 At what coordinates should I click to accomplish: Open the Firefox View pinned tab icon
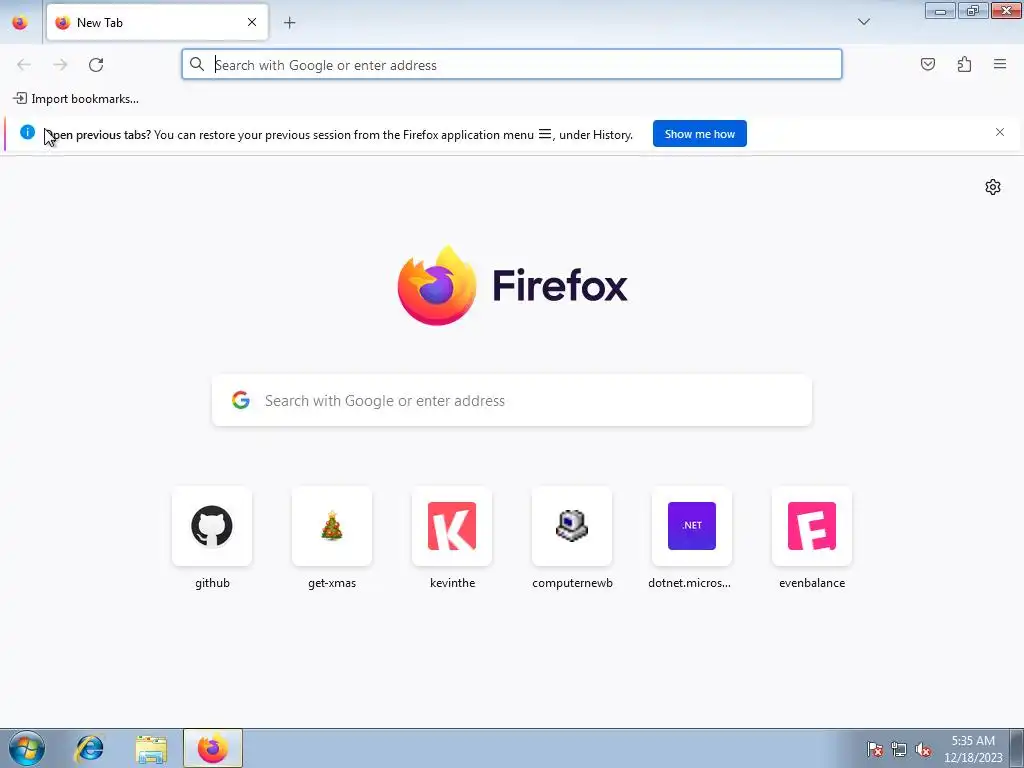[x=20, y=22]
